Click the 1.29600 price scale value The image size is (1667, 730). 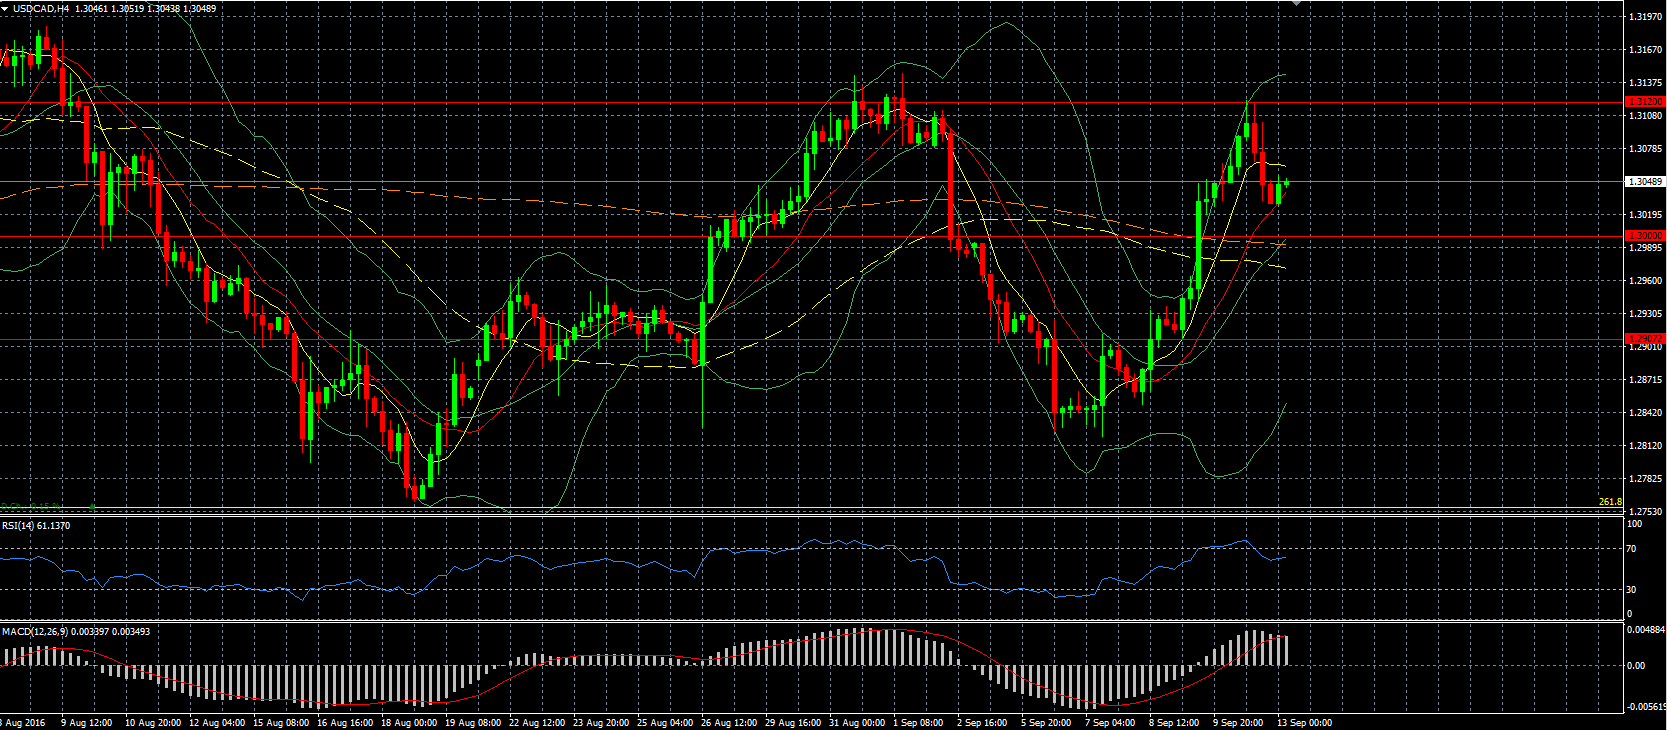click(x=1645, y=281)
